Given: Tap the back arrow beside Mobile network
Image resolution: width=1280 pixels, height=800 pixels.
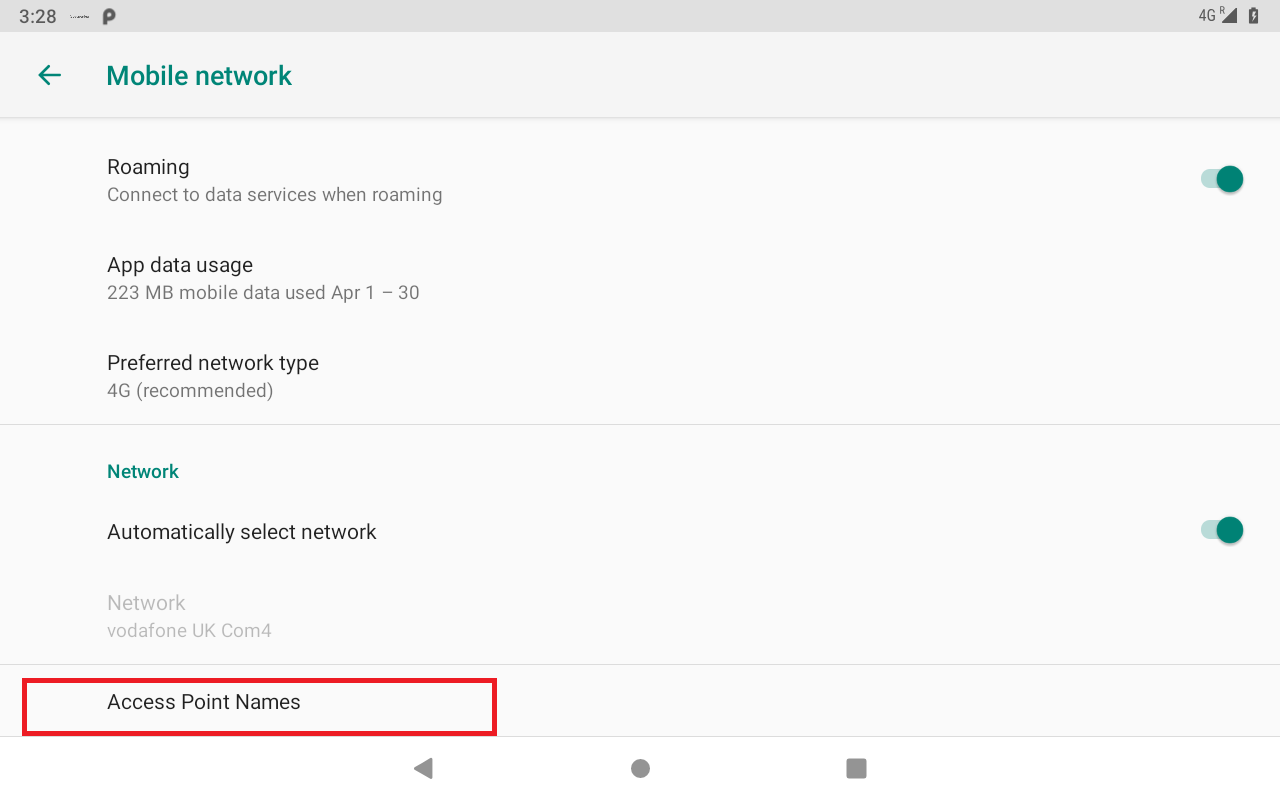Looking at the screenshot, I should point(49,75).
